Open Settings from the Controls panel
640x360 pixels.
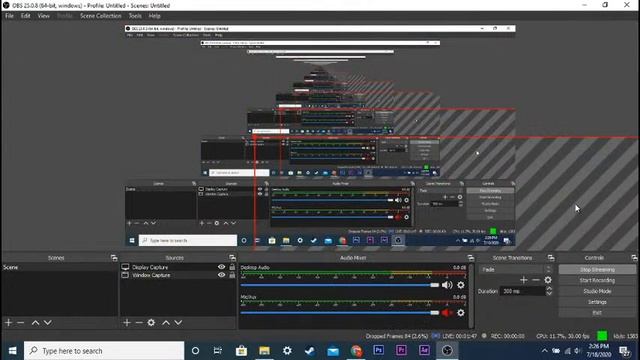(x=597, y=302)
